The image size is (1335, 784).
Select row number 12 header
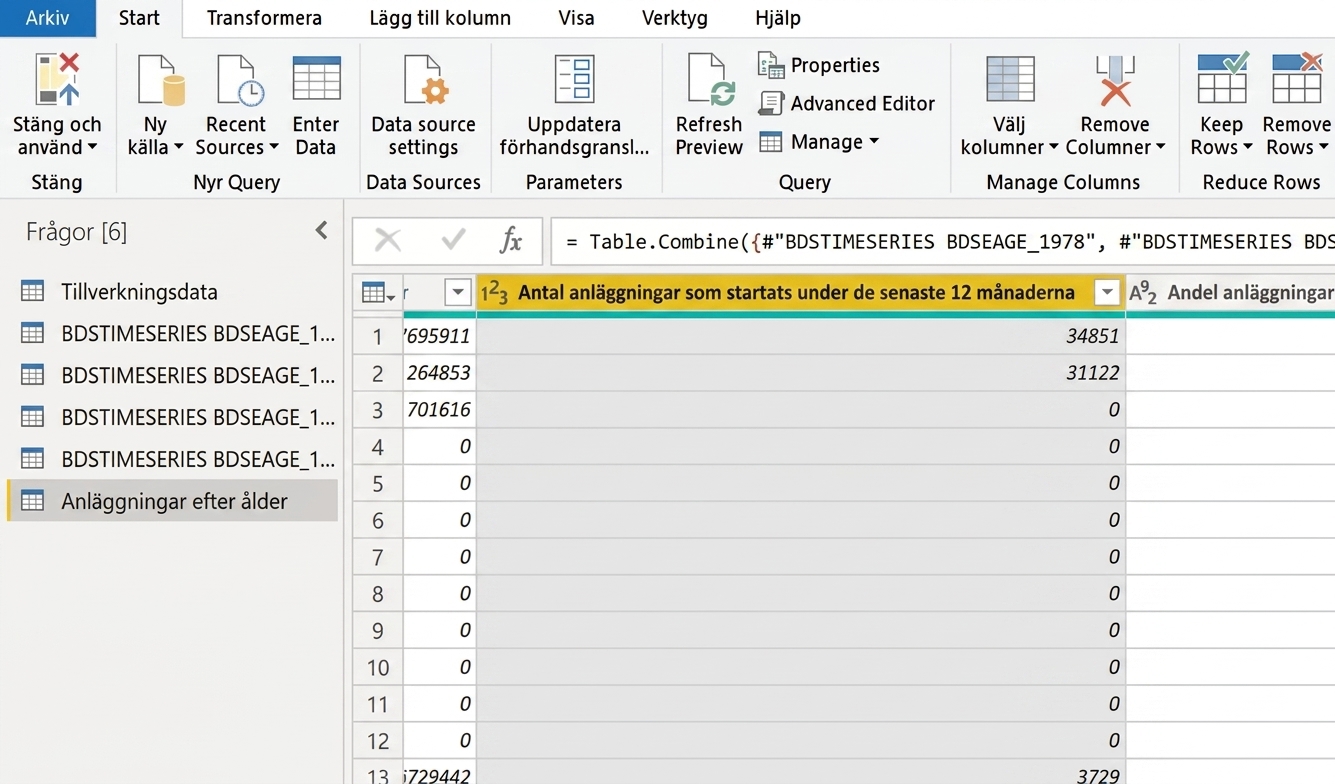[378, 741]
